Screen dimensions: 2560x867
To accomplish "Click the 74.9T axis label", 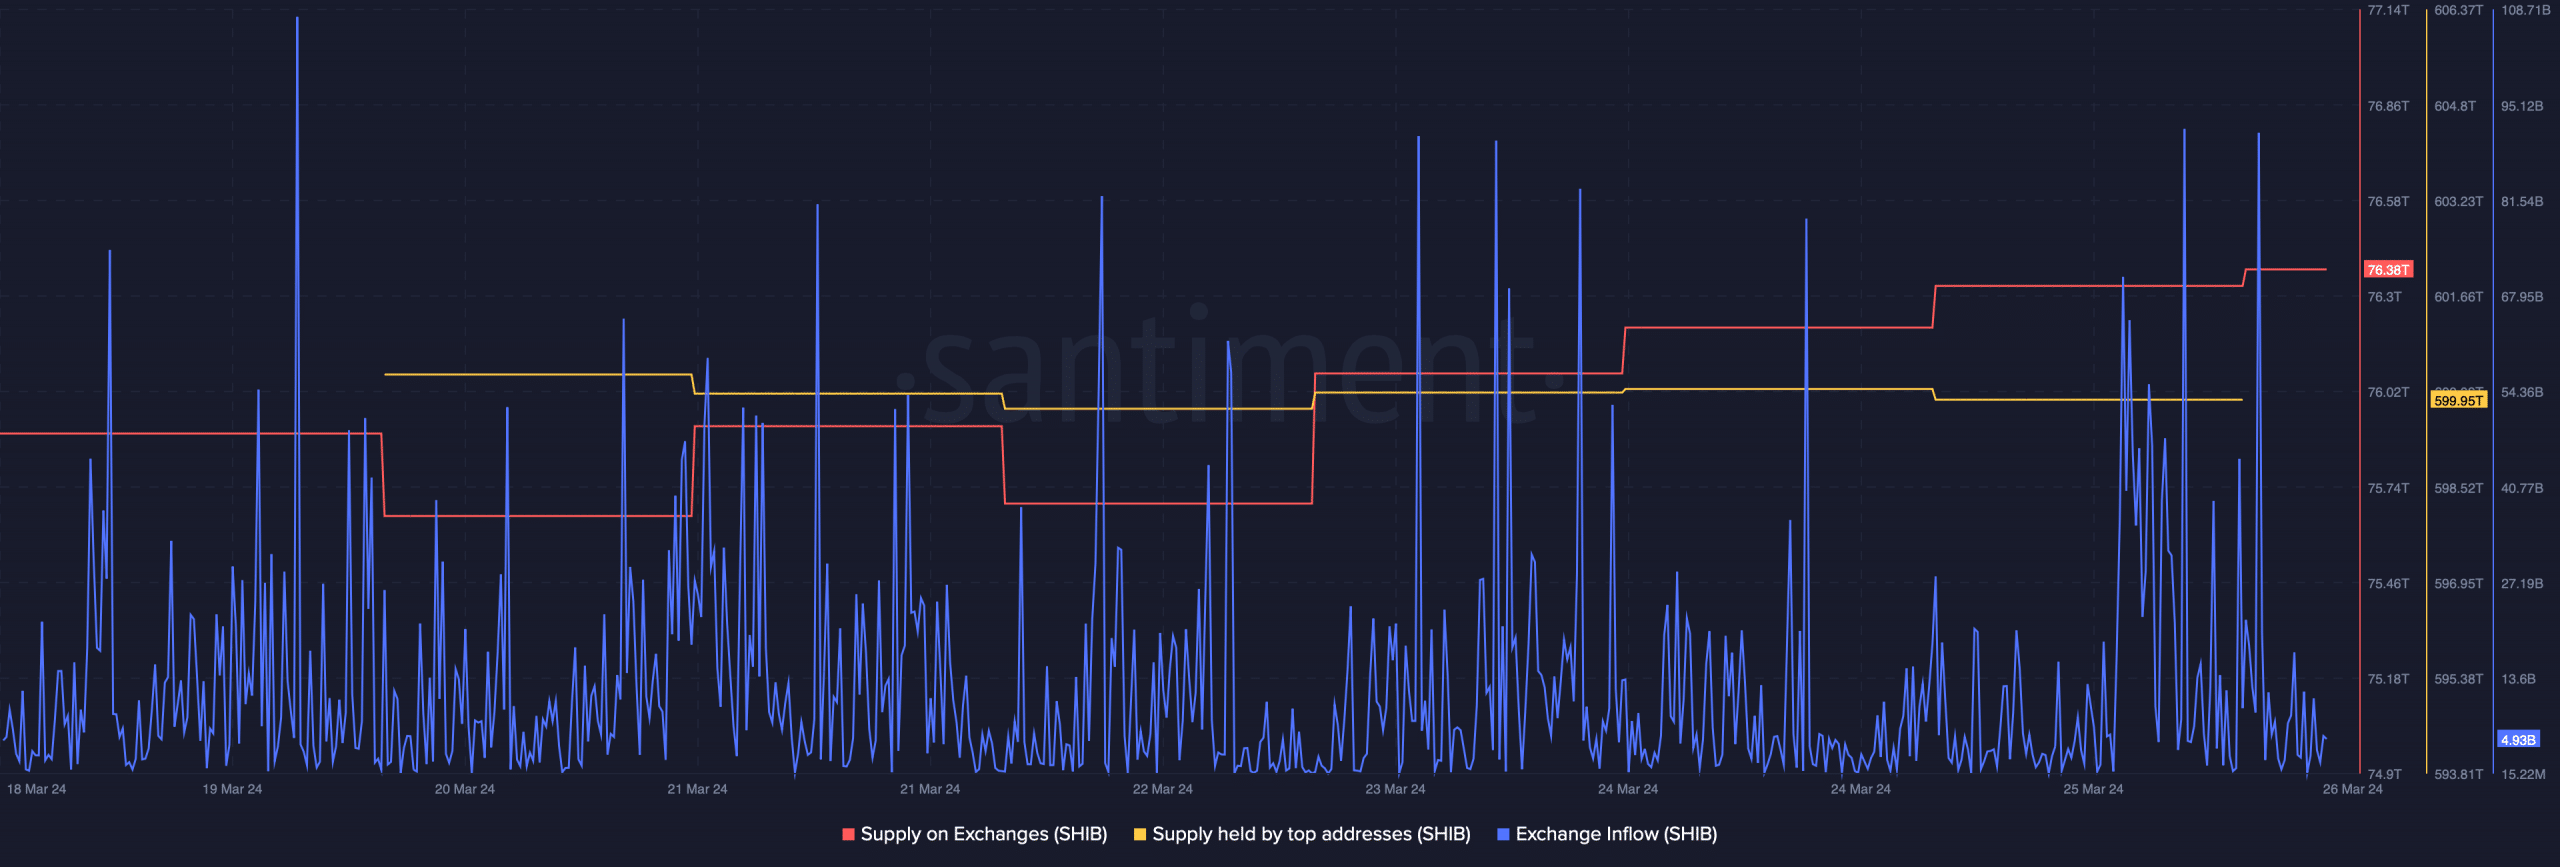I will [x=2384, y=774].
